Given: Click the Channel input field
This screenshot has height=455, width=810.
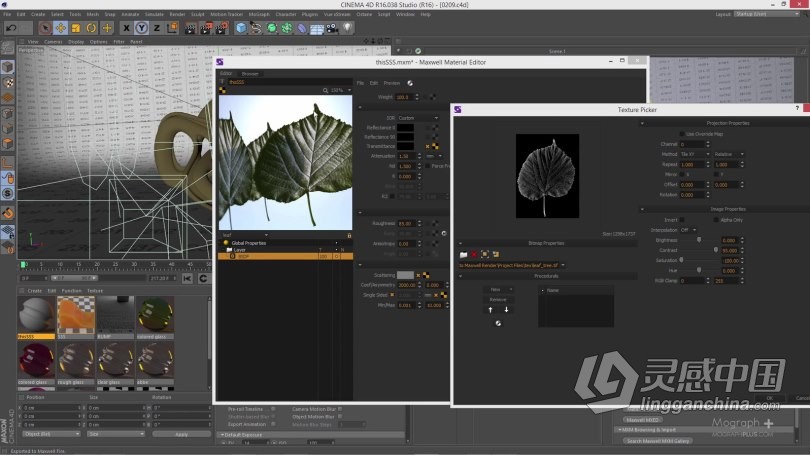Looking at the screenshot, I should 695,145.
